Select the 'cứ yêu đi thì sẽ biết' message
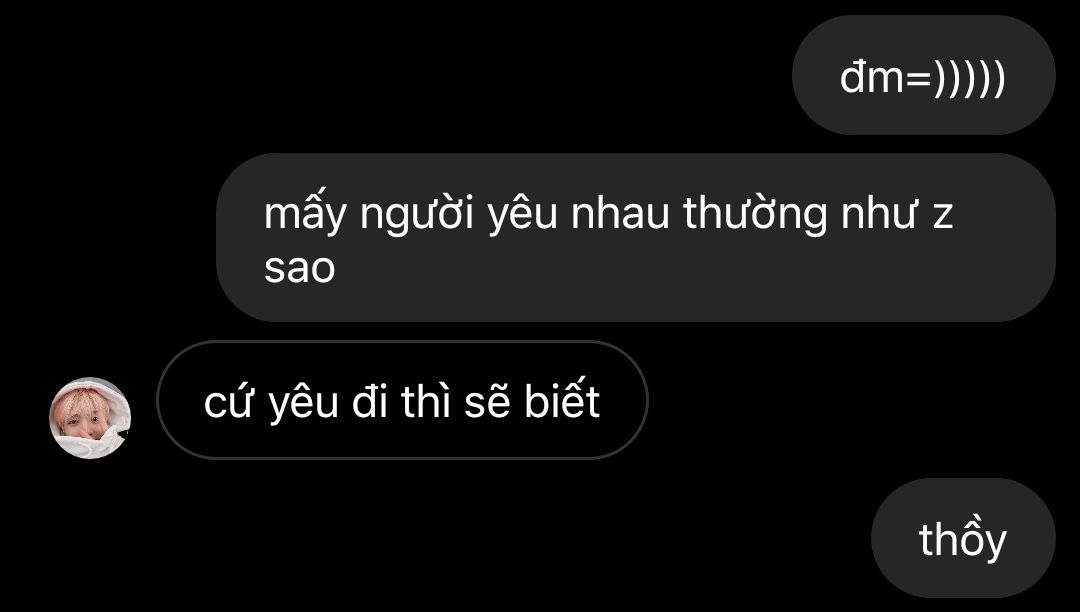Screen dimensions: 1080x612 (402, 400)
